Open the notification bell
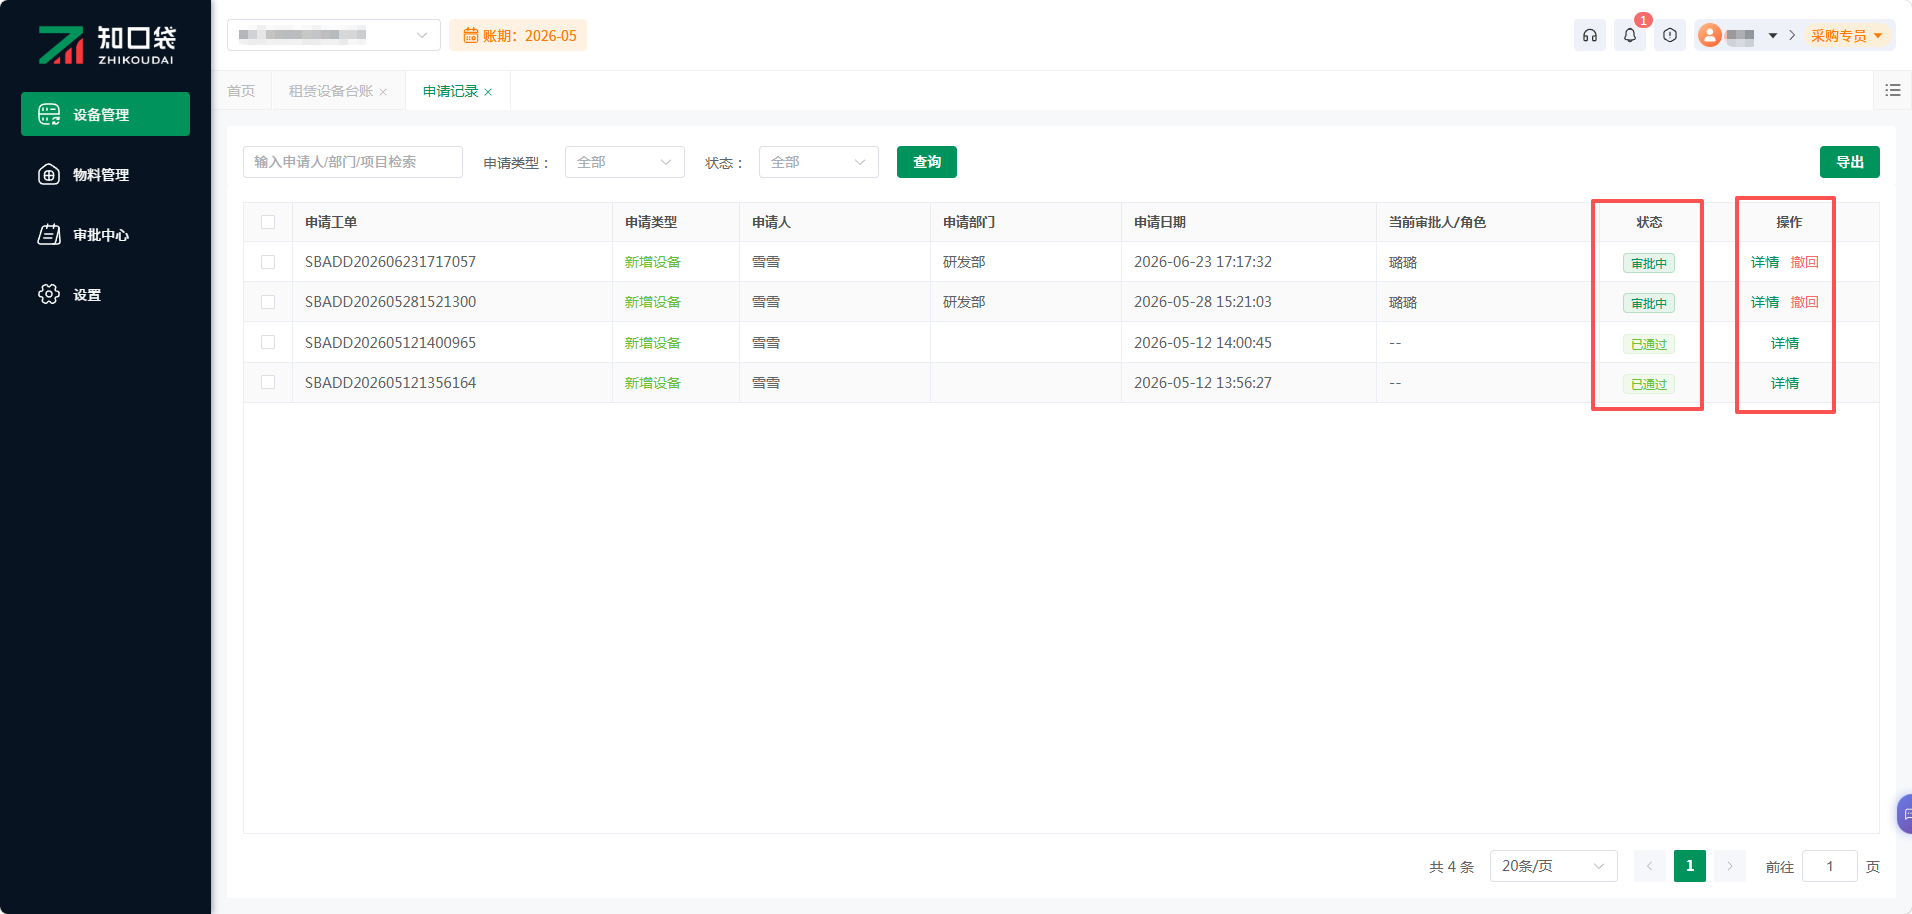The width and height of the screenshot is (1912, 914). [x=1630, y=35]
